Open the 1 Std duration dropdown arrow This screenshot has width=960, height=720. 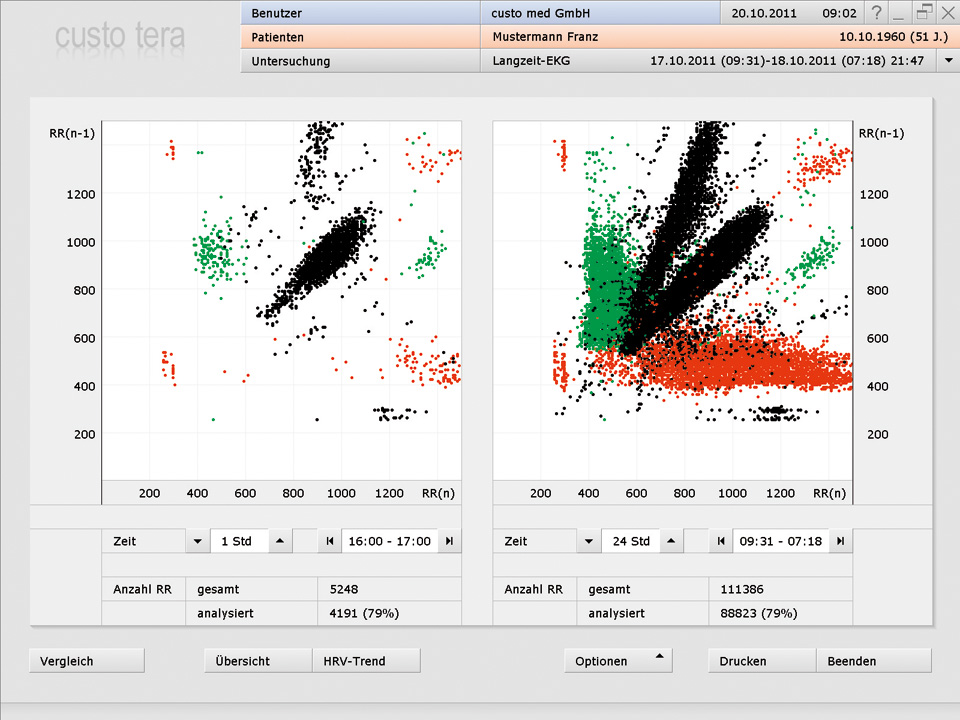tap(195, 541)
